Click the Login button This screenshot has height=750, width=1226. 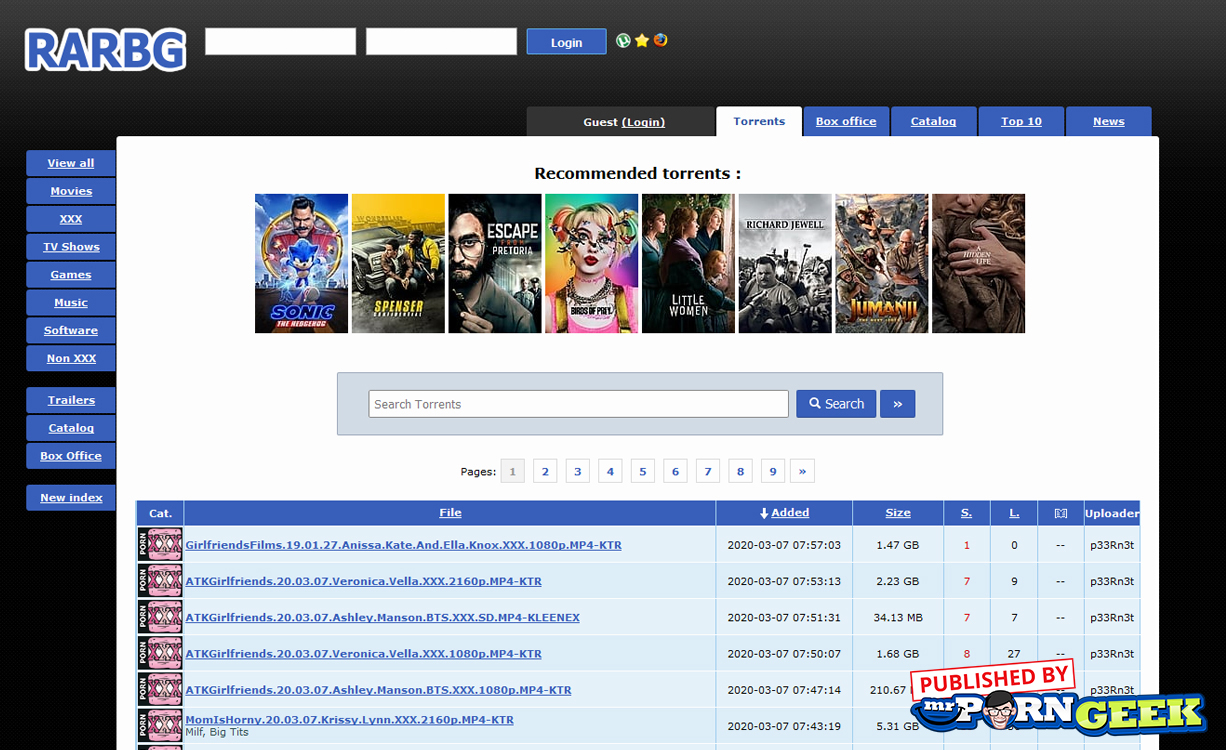566,42
